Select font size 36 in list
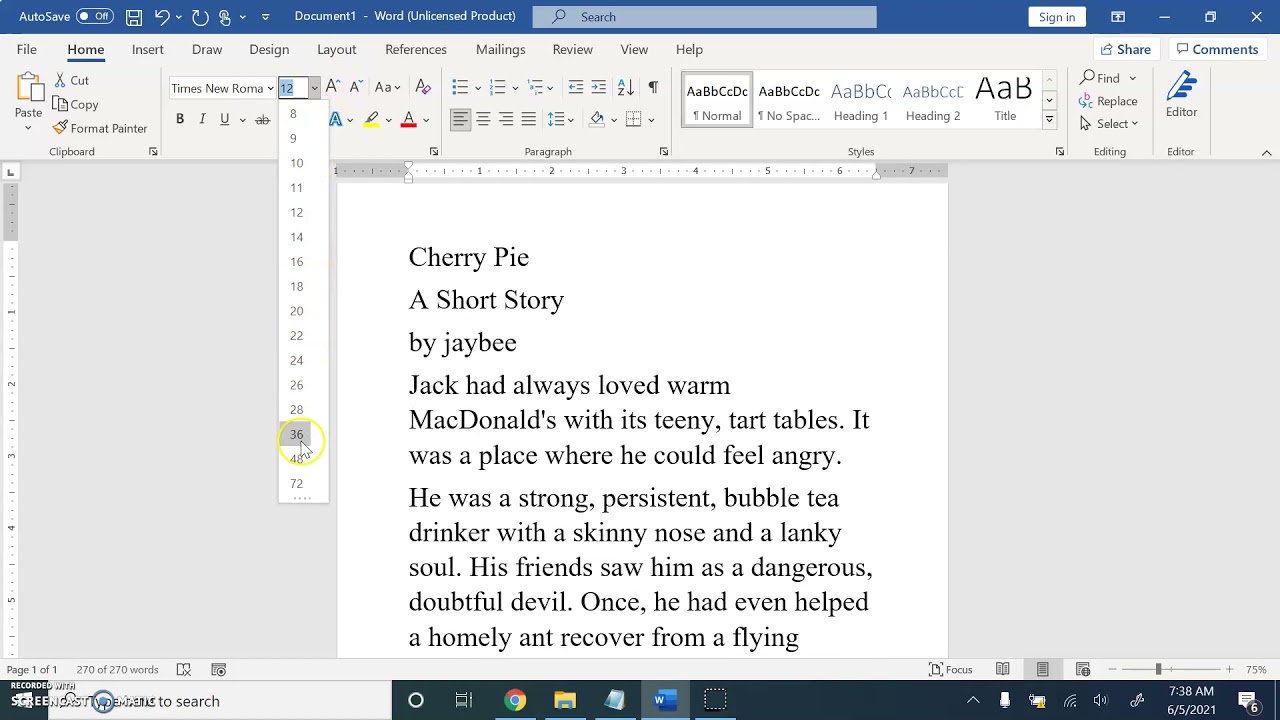Image resolution: width=1280 pixels, height=720 pixels. click(x=297, y=434)
